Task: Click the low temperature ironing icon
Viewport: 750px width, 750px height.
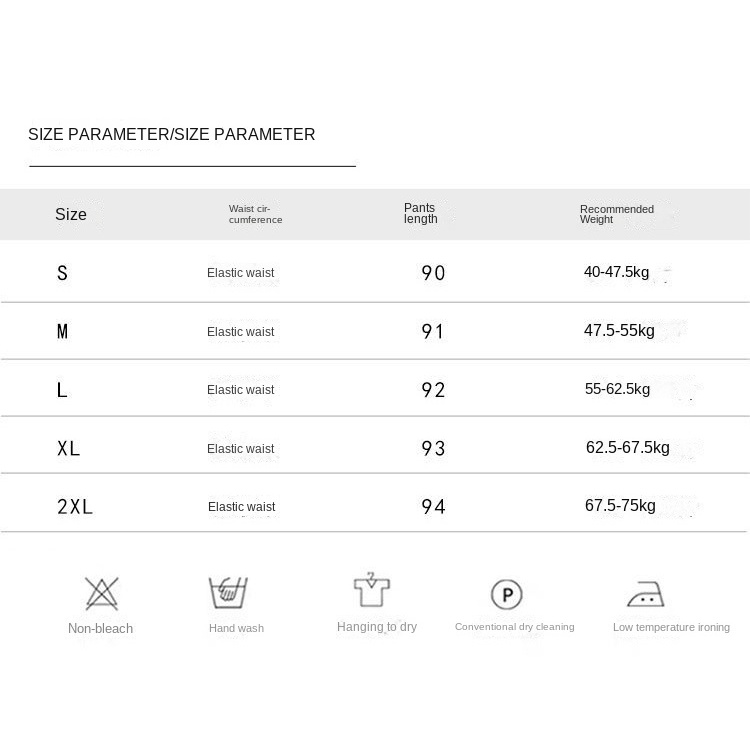Action: [x=645, y=594]
